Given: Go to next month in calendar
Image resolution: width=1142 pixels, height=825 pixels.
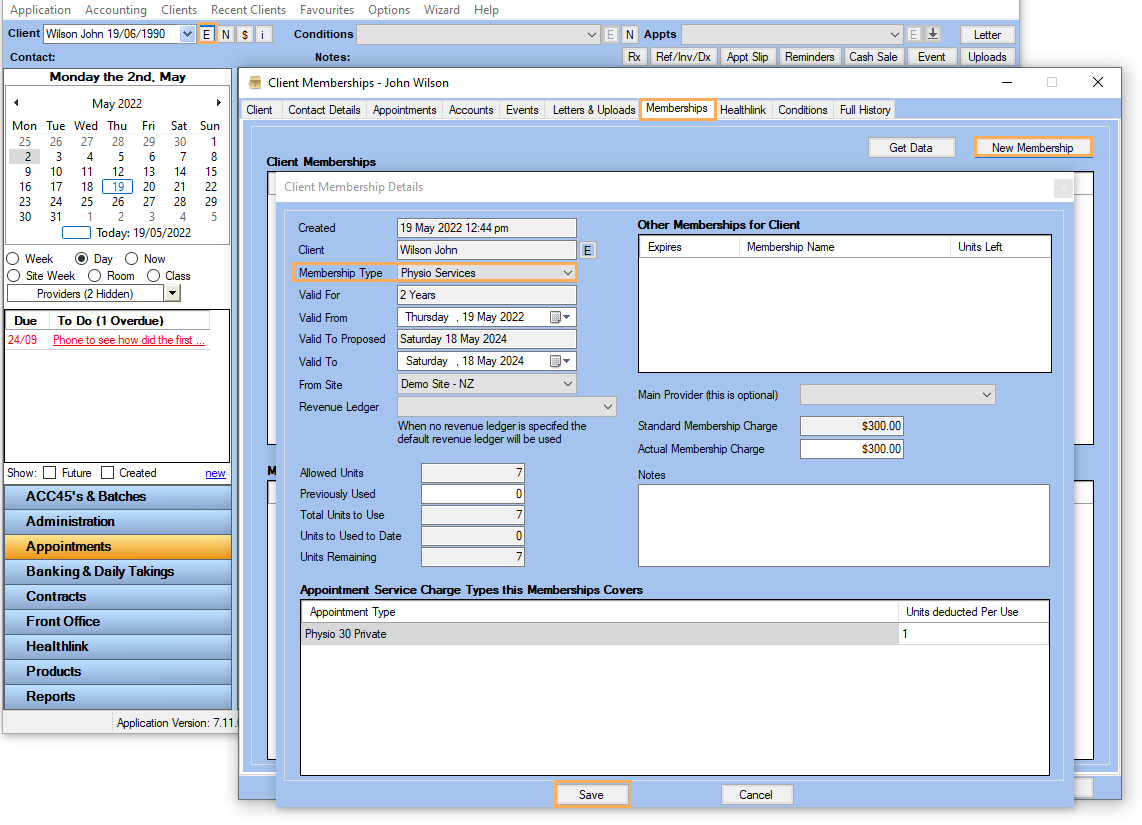Looking at the screenshot, I should point(219,103).
